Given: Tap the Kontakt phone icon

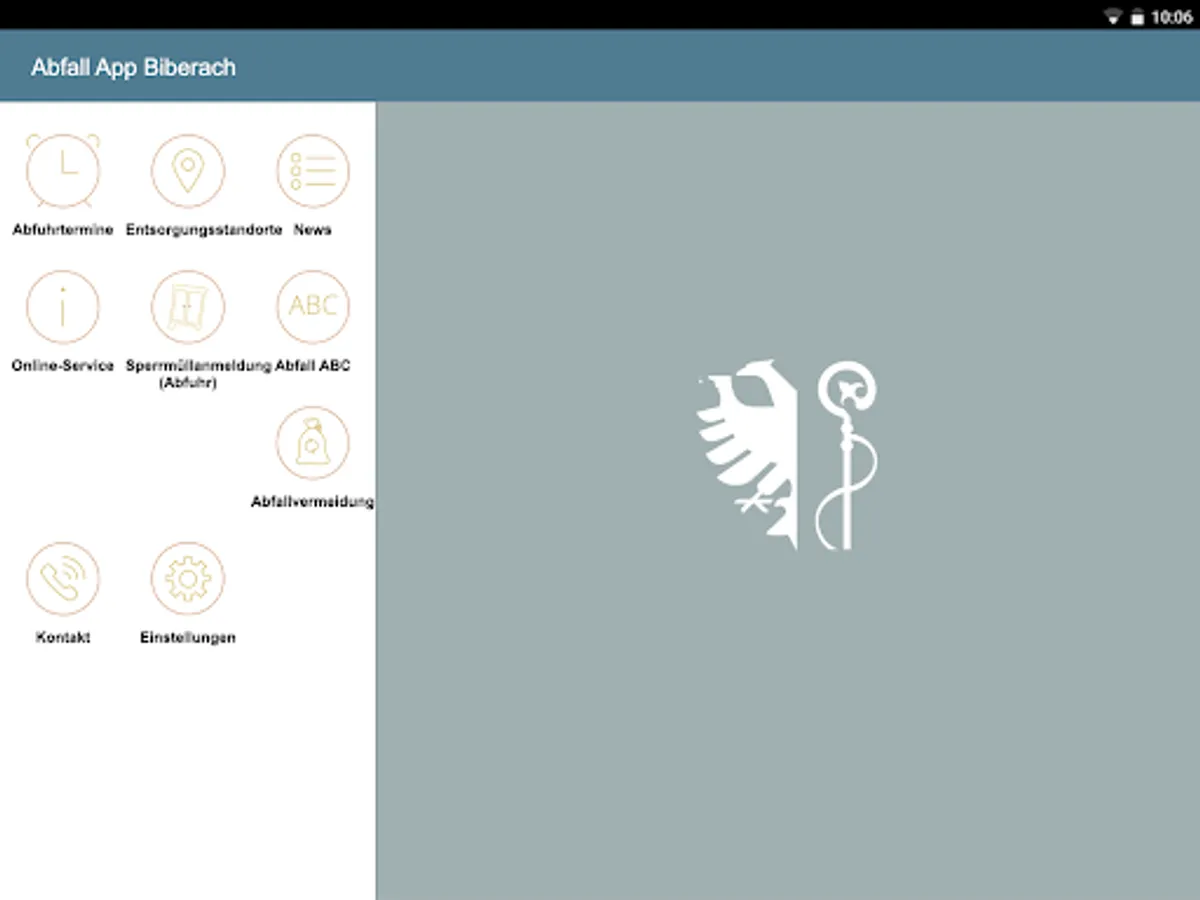Looking at the screenshot, I should (63, 577).
